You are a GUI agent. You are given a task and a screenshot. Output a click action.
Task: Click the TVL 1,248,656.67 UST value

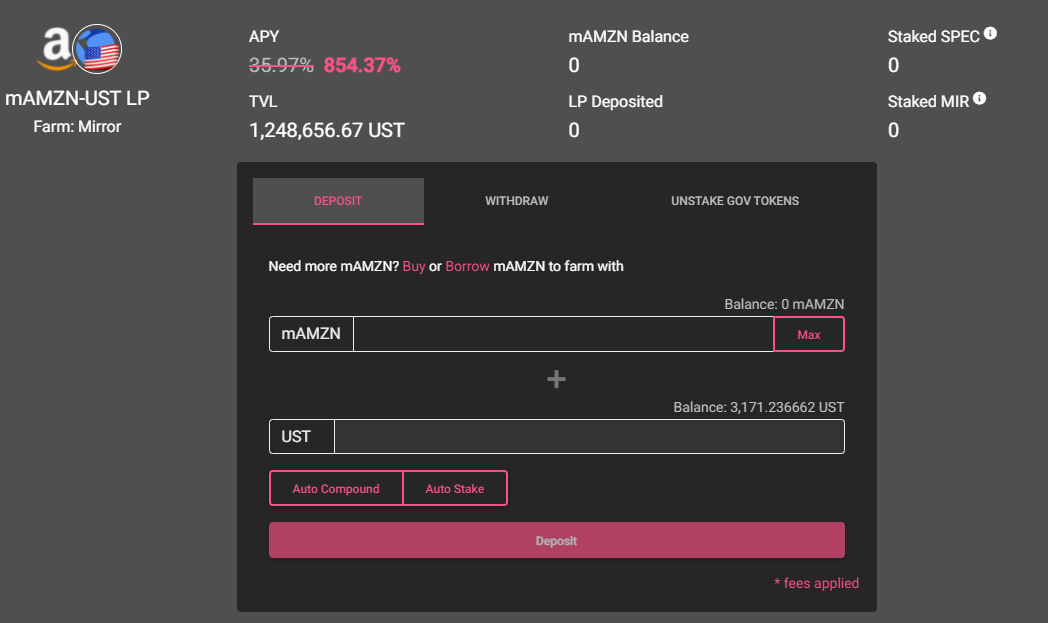(x=327, y=130)
